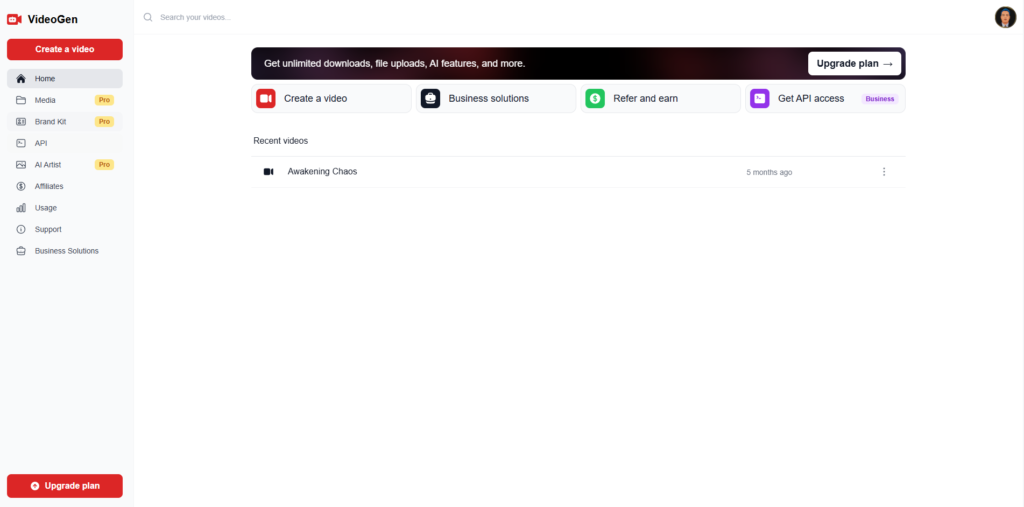Open the AI Artist menu item
Screen dimensions: 1024x507
click(x=65, y=165)
